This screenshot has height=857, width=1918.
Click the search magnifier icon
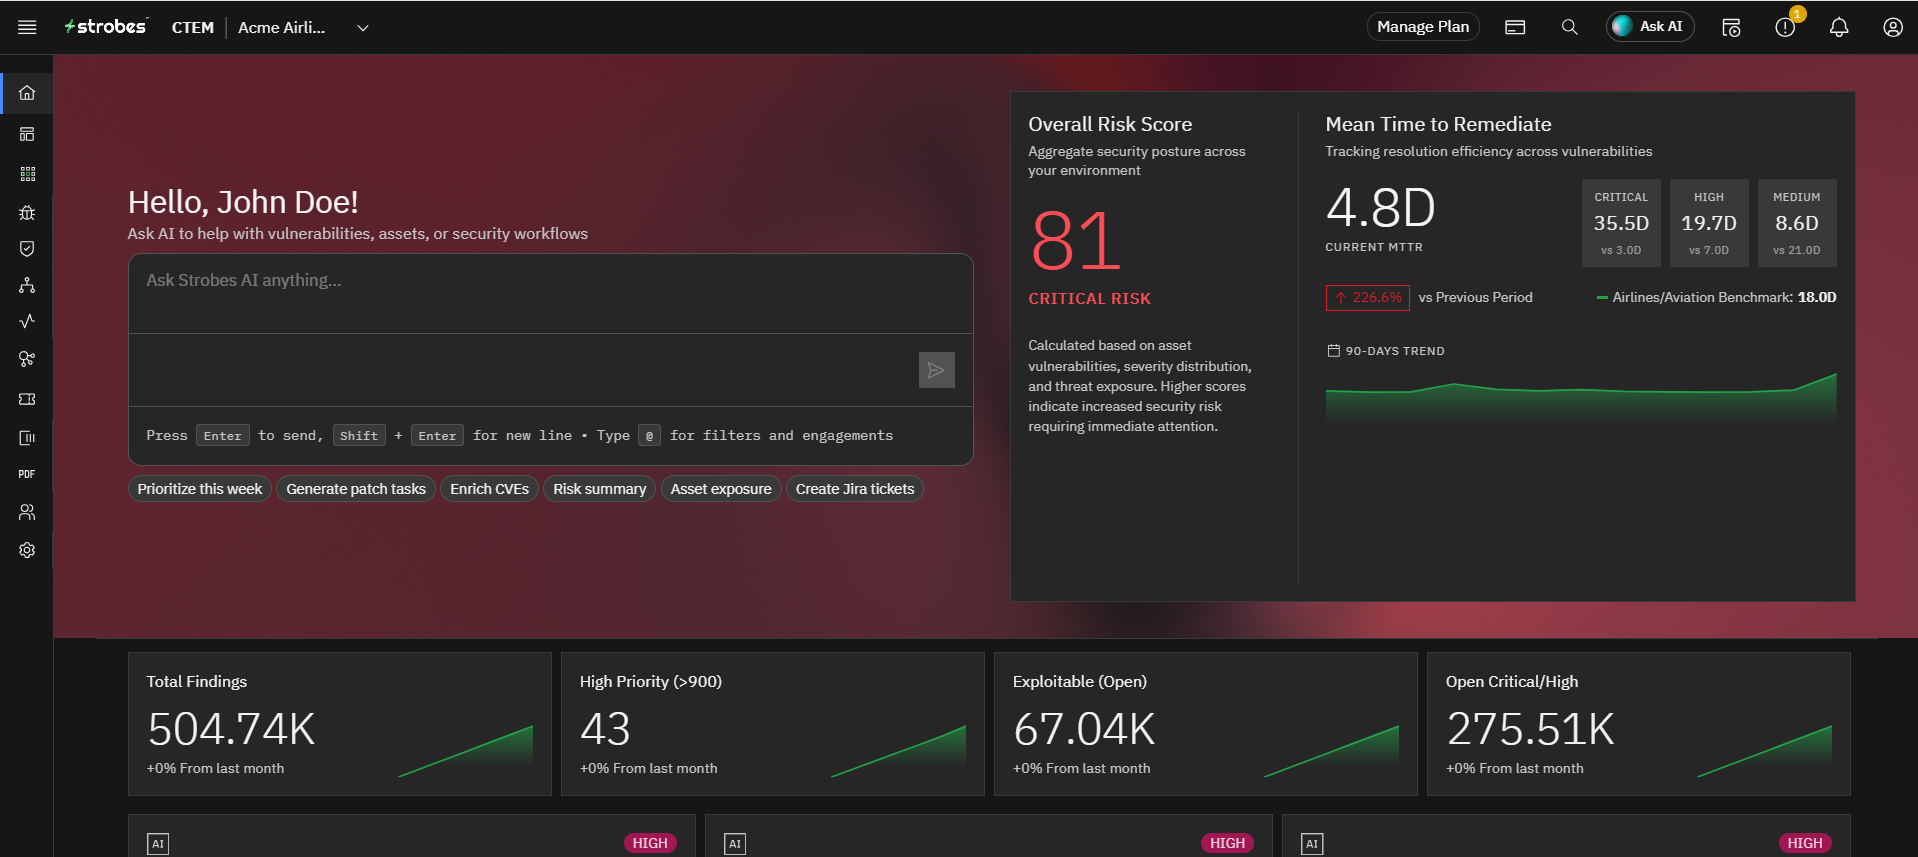[x=1569, y=27]
